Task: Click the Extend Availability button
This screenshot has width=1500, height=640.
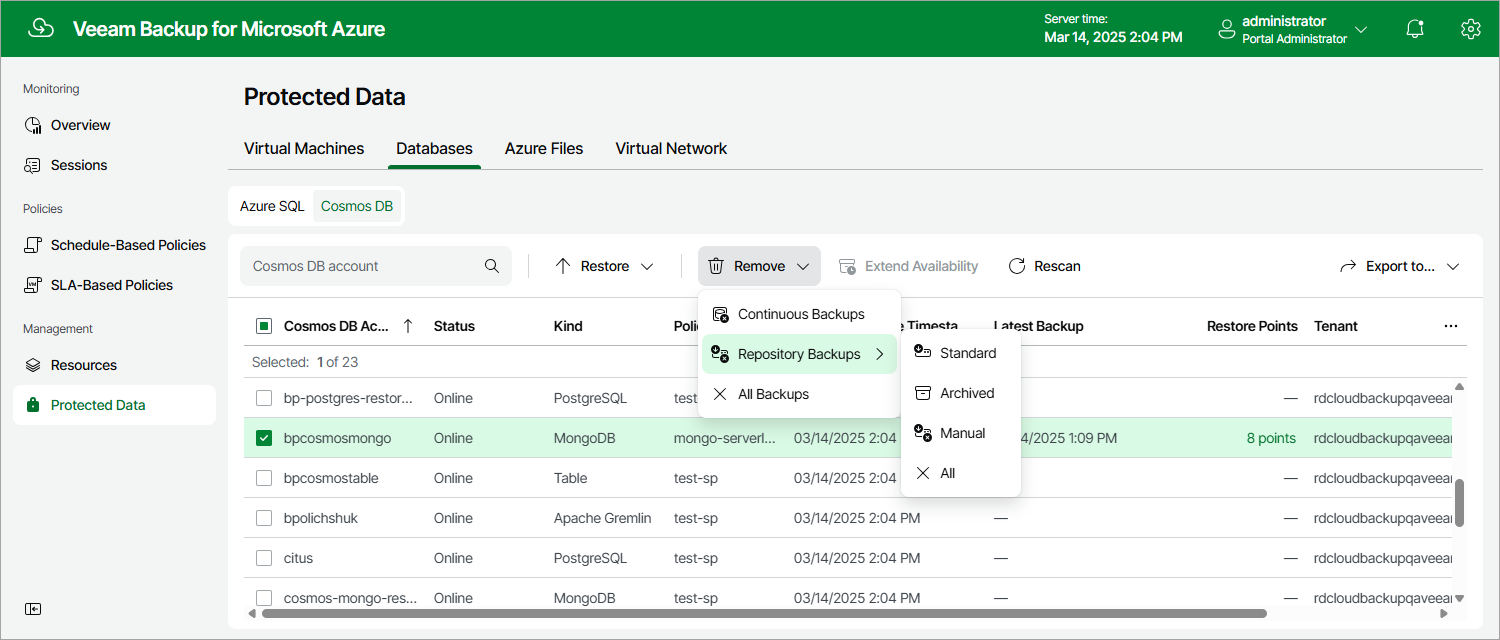Action: pos(908,266)
